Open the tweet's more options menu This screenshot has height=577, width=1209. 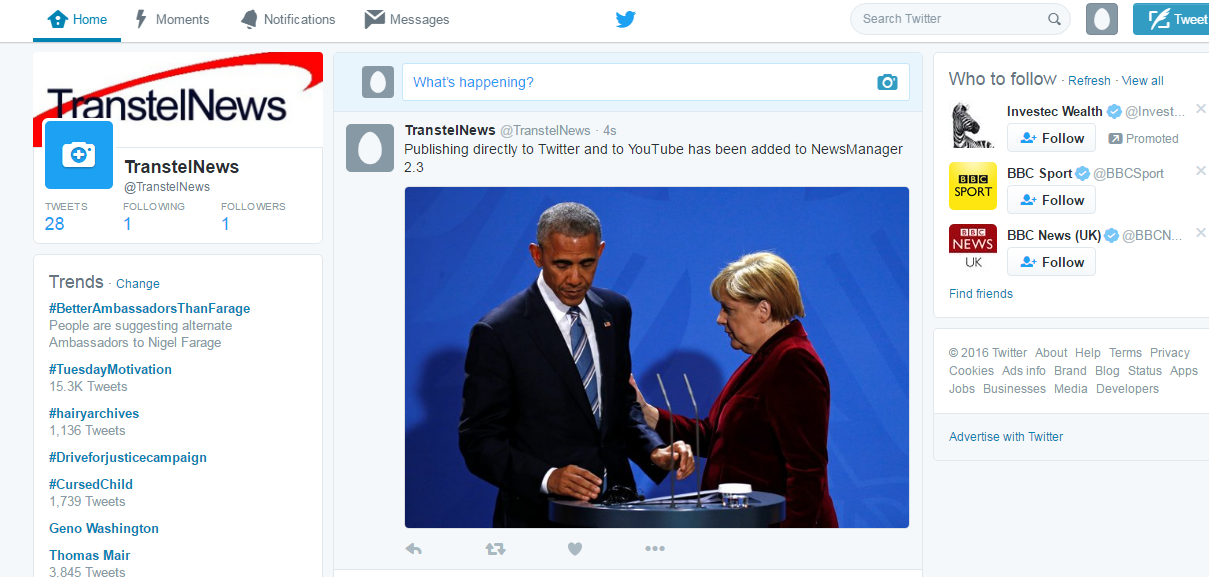655,548
